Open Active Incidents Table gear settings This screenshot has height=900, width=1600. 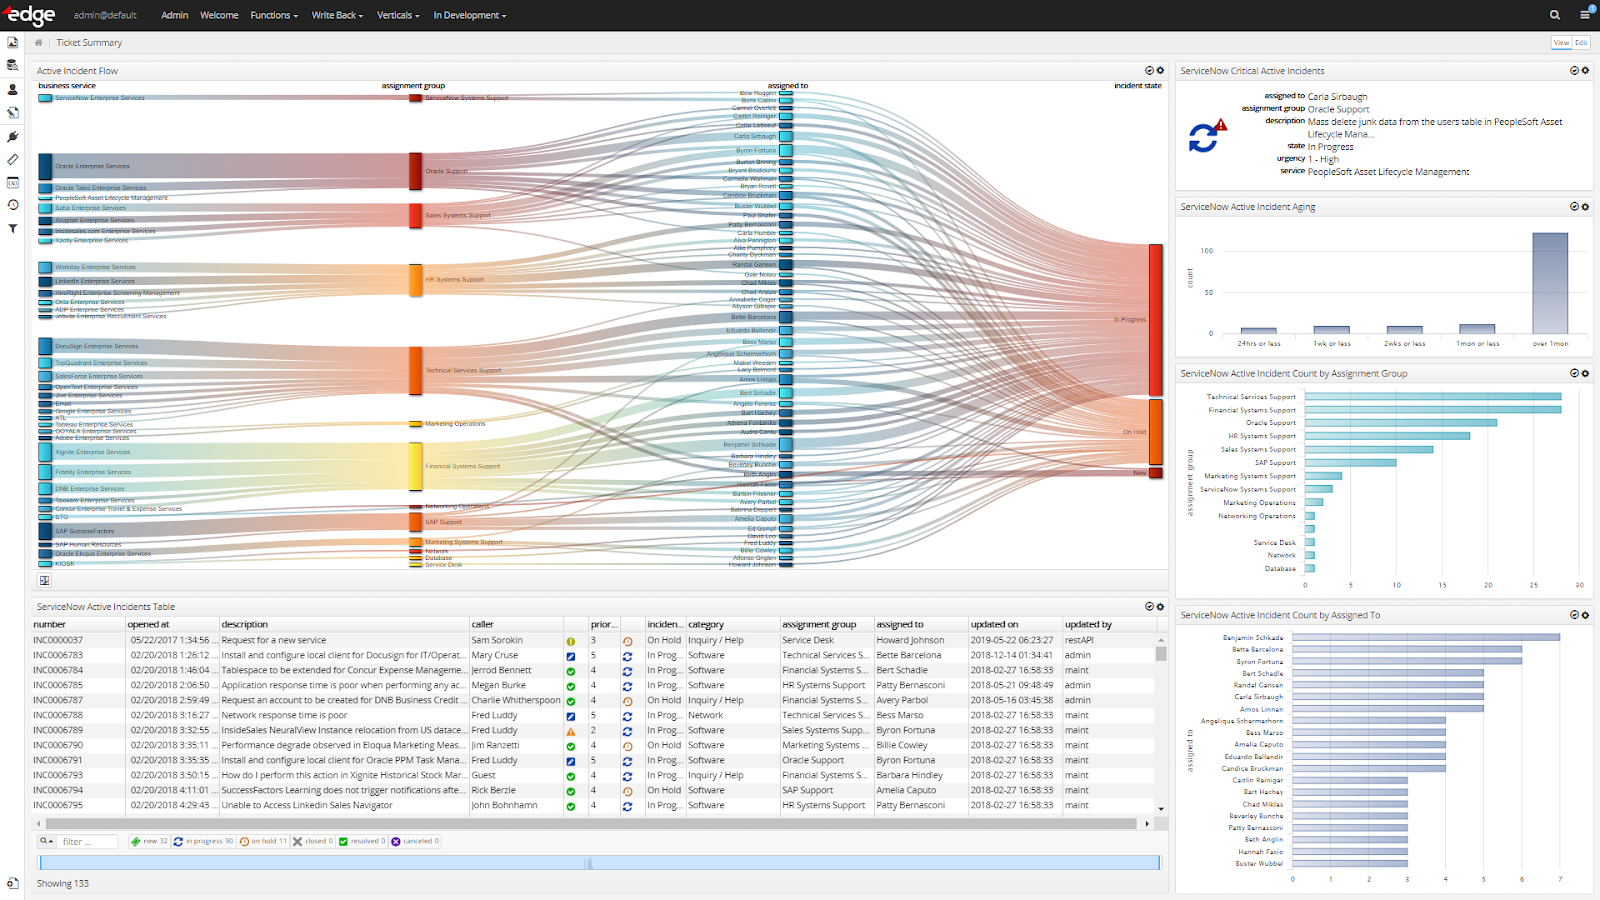(x=1160, y=607)
